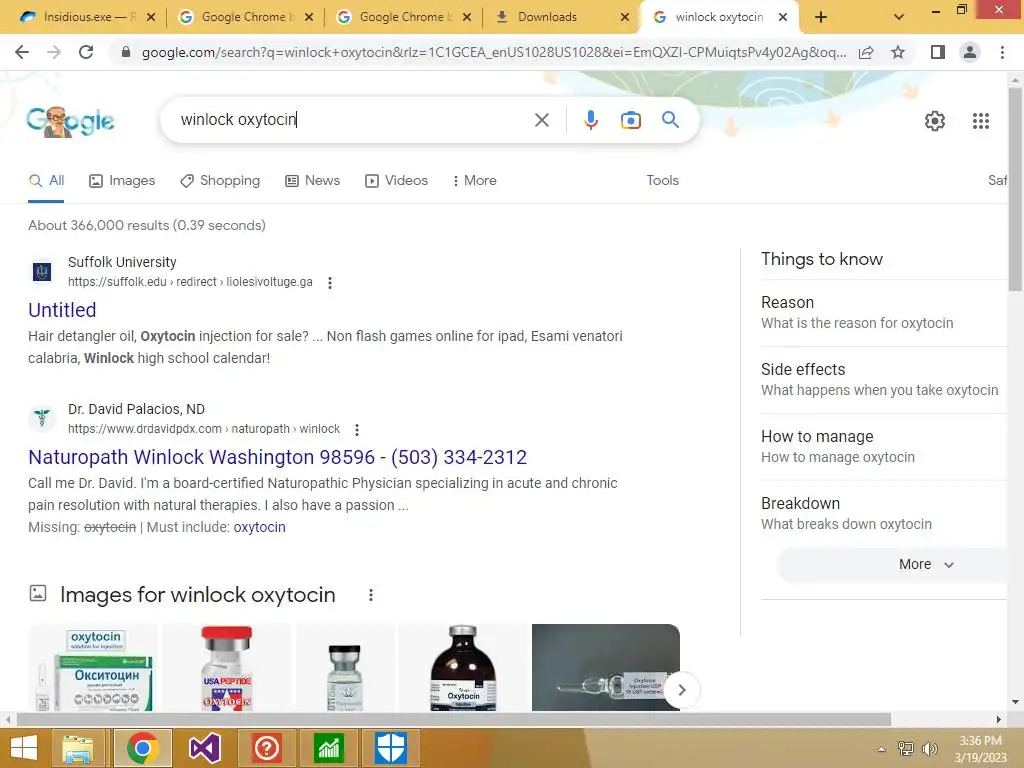Reload the current page
This screenshot has width=1024, height=768.
[86, 52]
